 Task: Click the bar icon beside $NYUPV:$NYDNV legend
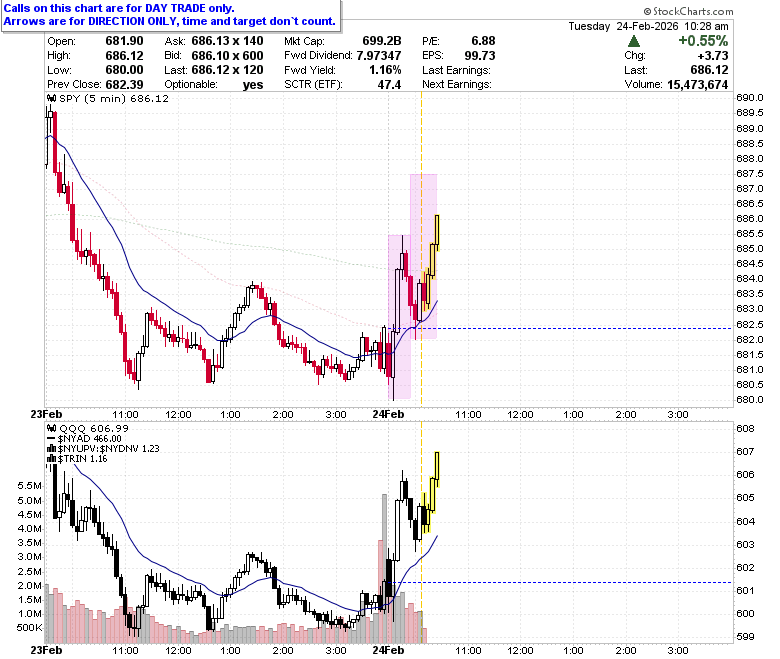(51, 449)
